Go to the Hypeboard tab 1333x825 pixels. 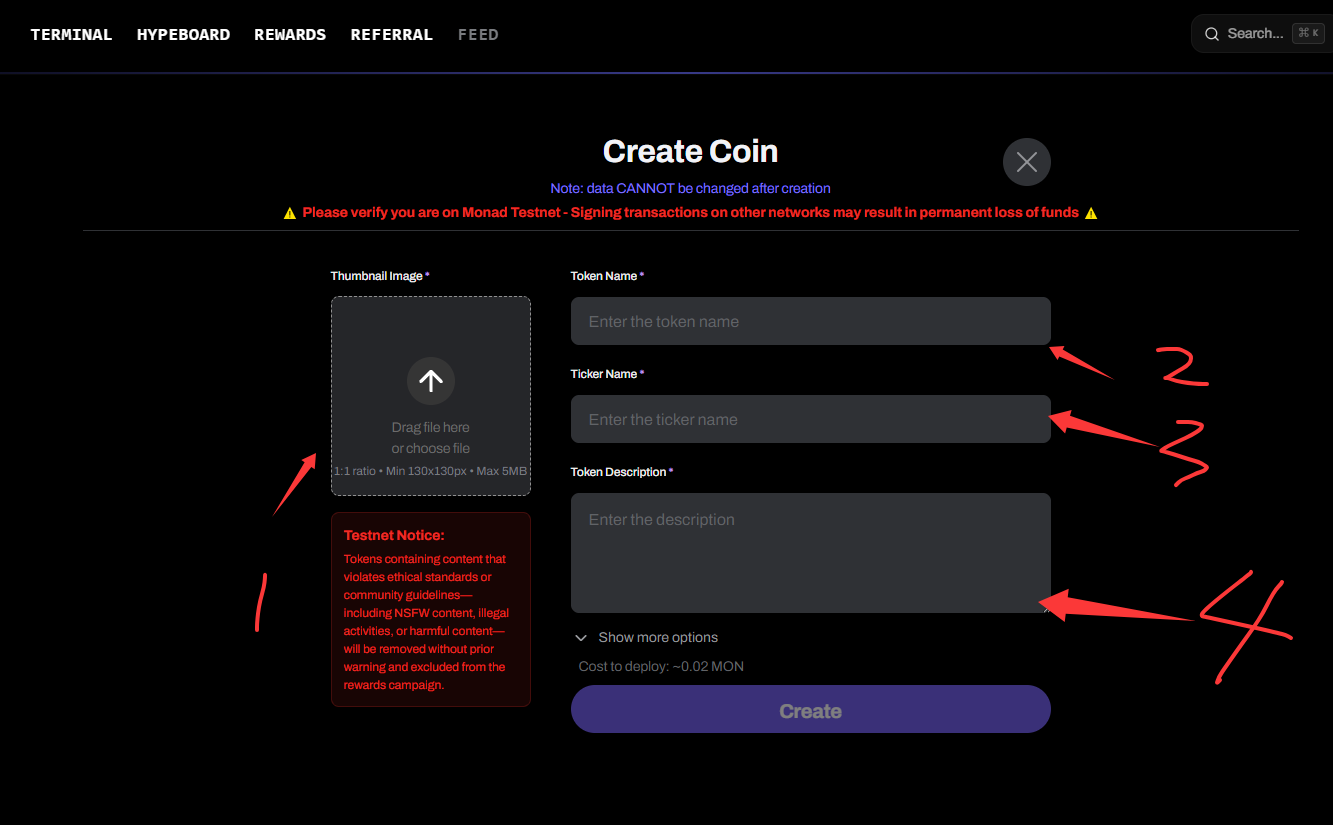(x=183, y=35)
